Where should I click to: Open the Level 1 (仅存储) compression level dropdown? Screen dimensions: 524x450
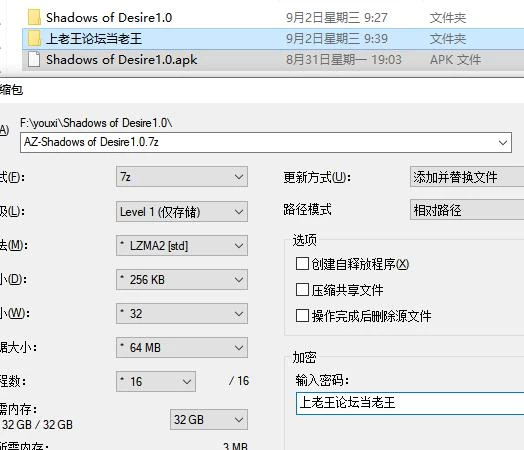[182, 211]
